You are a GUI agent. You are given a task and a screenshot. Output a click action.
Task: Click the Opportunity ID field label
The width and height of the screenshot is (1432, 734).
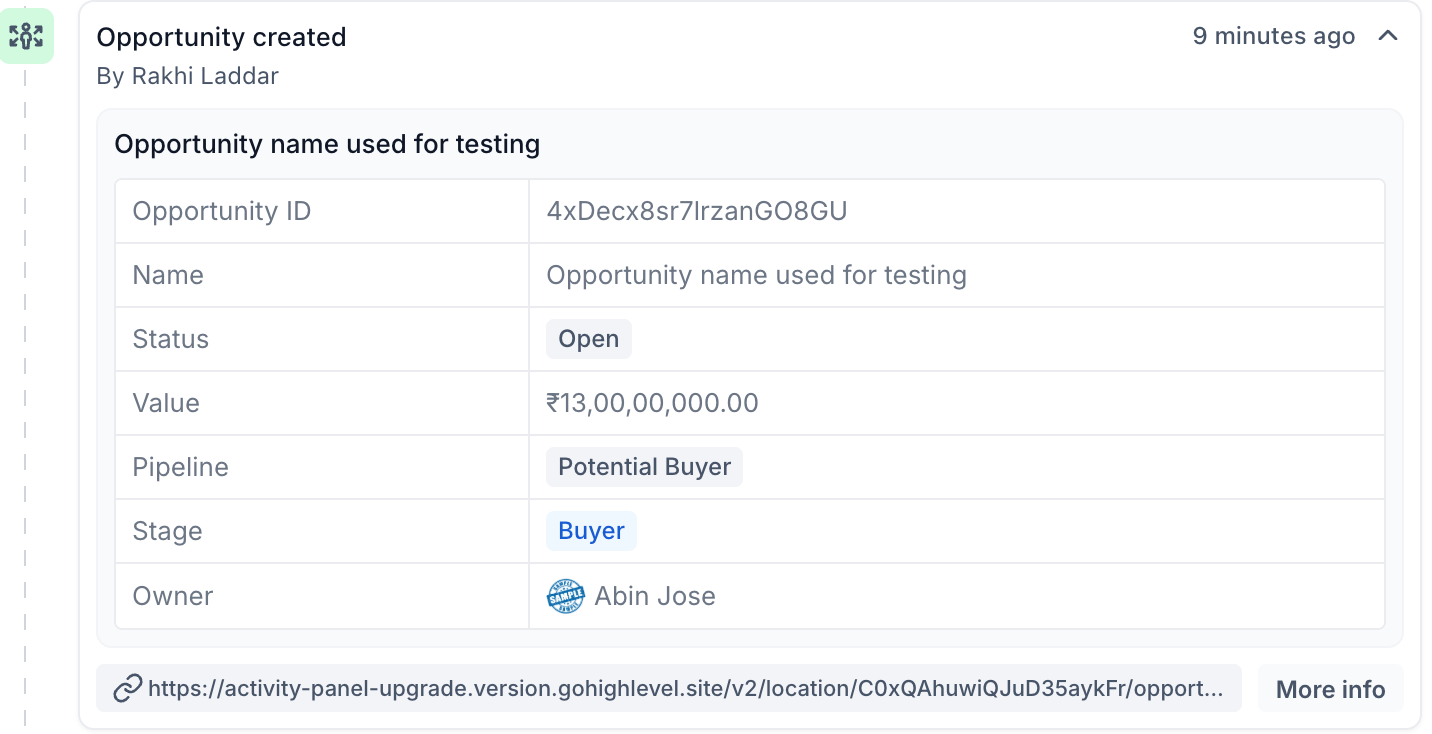pos(222,211)
